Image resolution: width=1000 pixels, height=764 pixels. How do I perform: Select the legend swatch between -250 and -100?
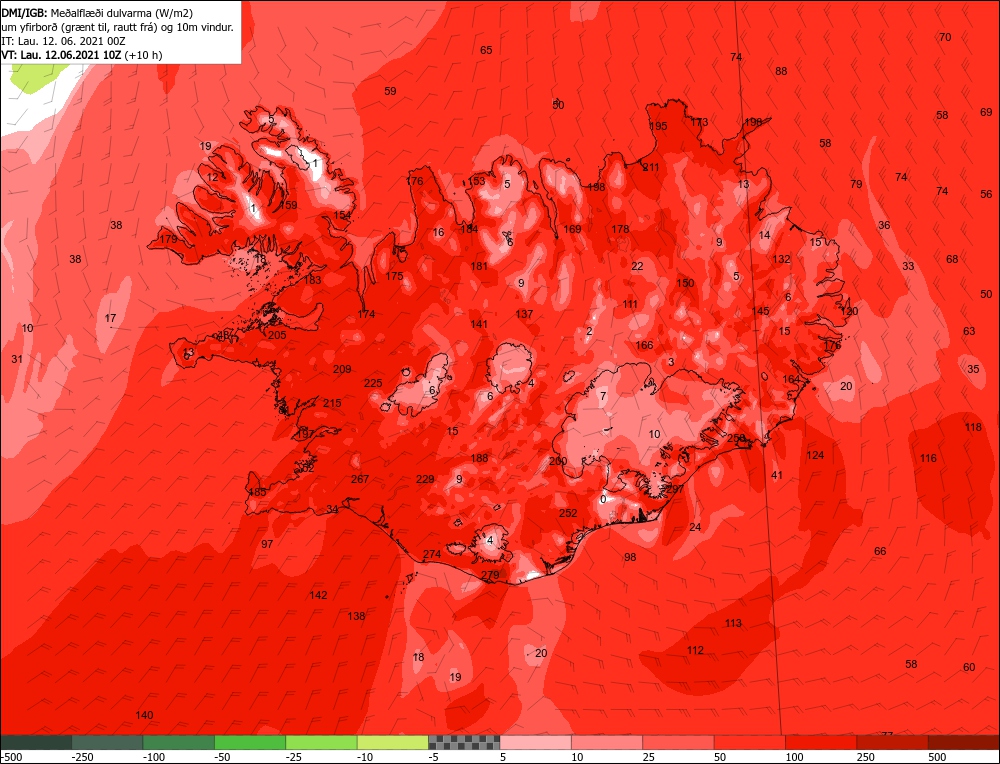(x=108, y=742)
